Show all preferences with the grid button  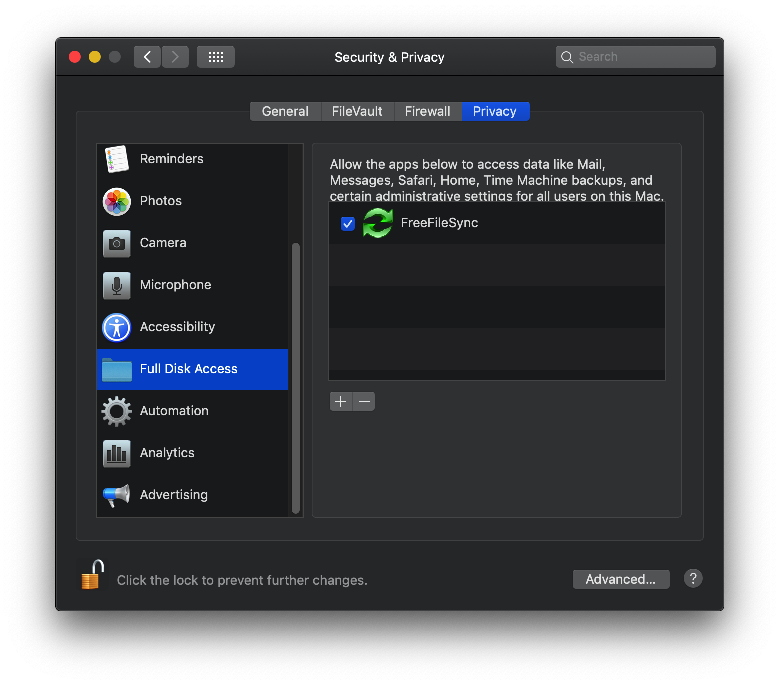[x=216, y=57]
